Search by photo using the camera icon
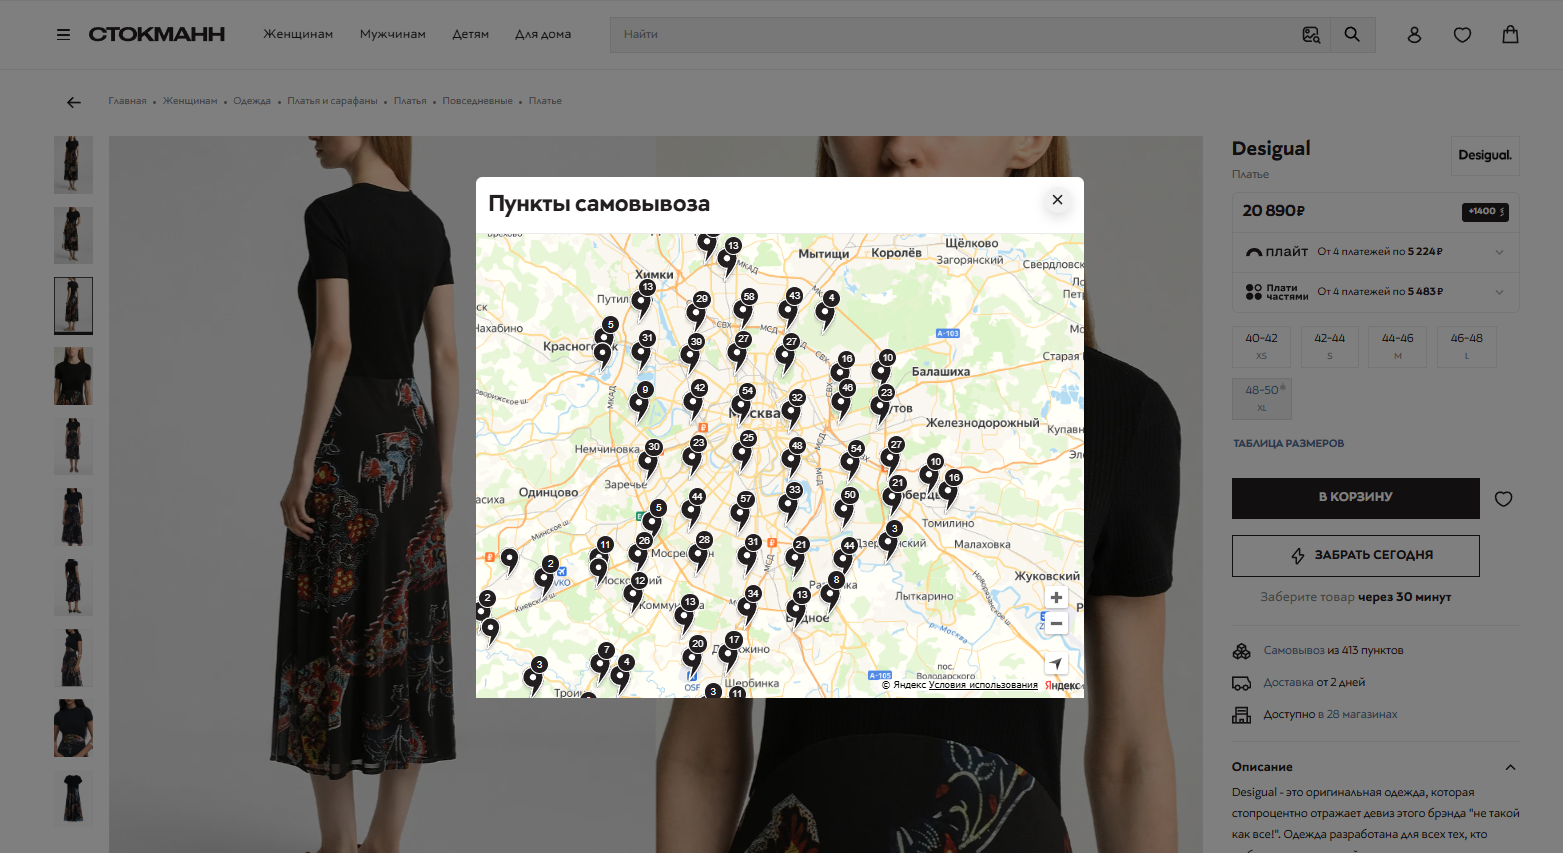The height and width of the screenshot is (853, 1563). coord(1311,35)
